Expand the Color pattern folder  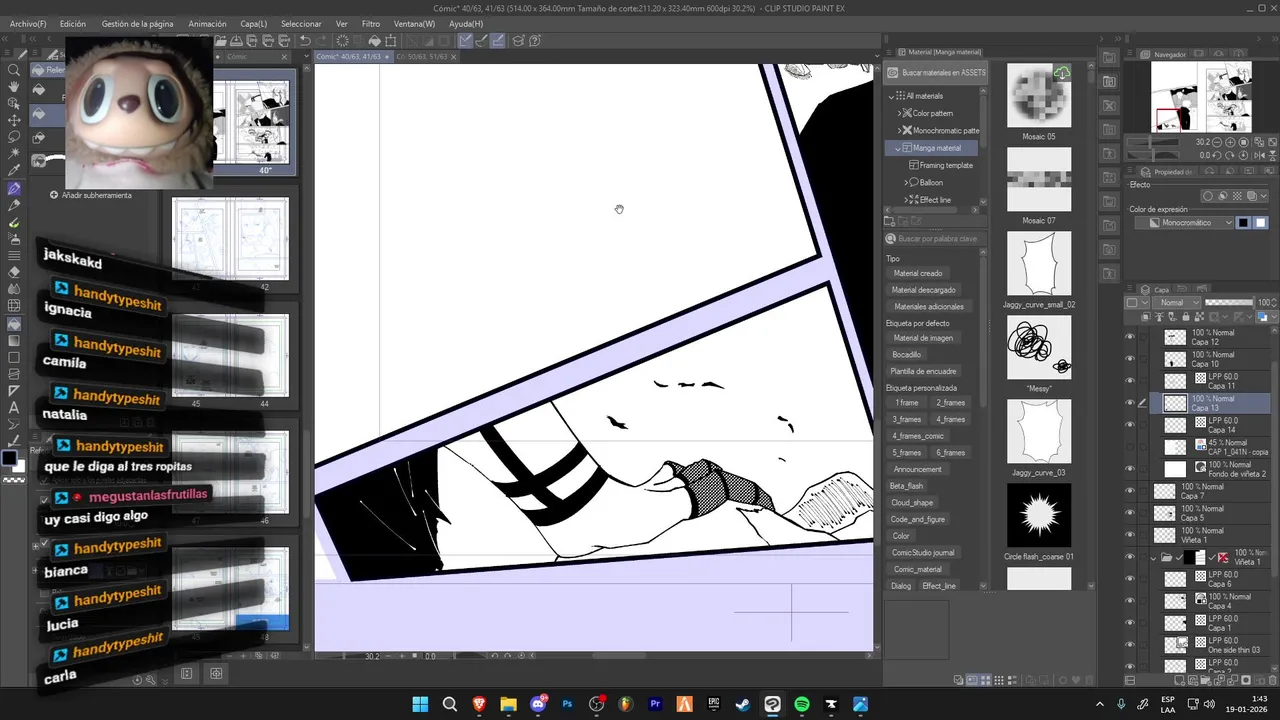(899, 113)
